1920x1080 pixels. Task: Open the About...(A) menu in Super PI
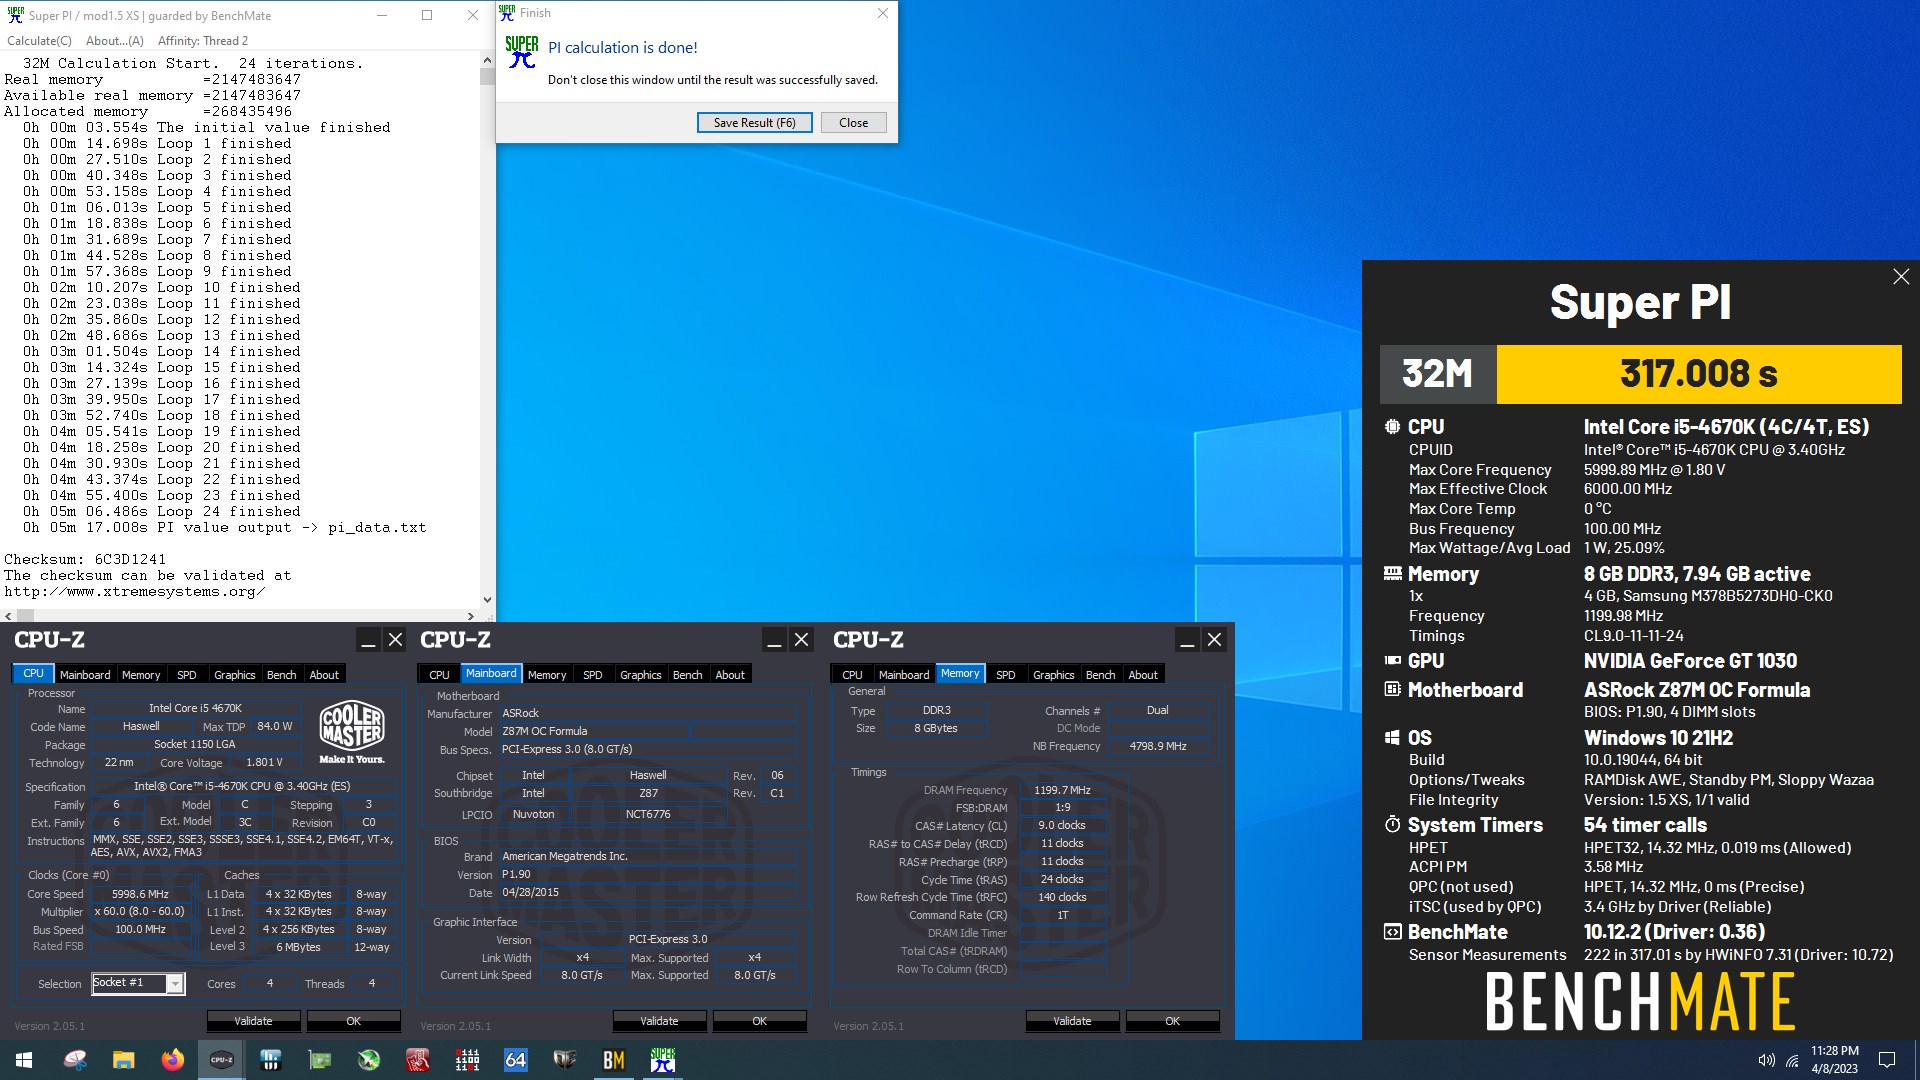pyautogui.click(x=115, y=41)
